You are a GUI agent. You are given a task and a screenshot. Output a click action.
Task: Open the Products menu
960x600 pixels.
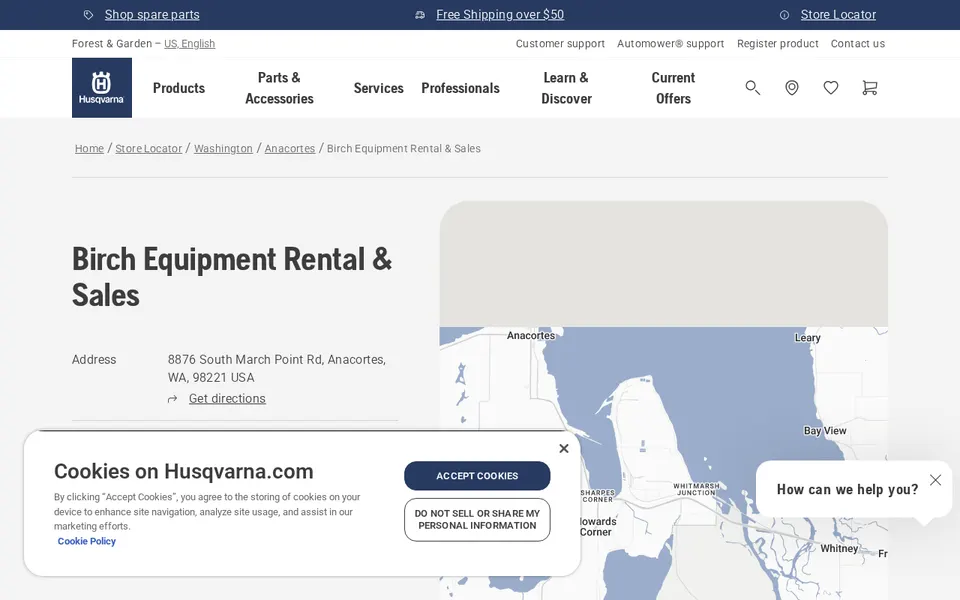click(x=179, y=88)
